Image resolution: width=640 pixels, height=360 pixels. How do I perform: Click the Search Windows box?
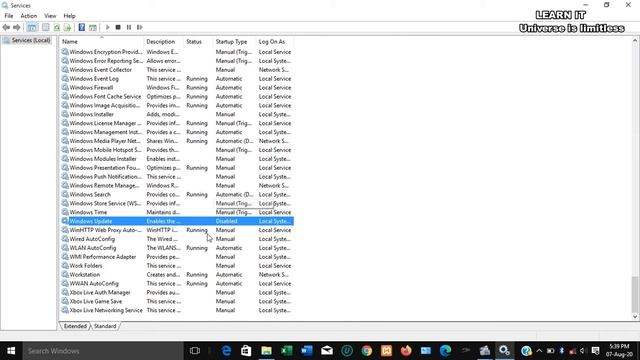102,351
